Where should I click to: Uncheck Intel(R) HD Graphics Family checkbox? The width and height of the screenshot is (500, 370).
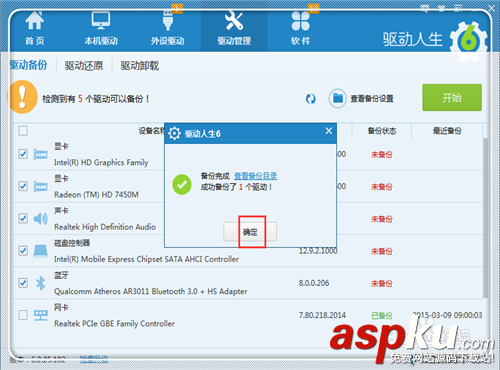23,154
